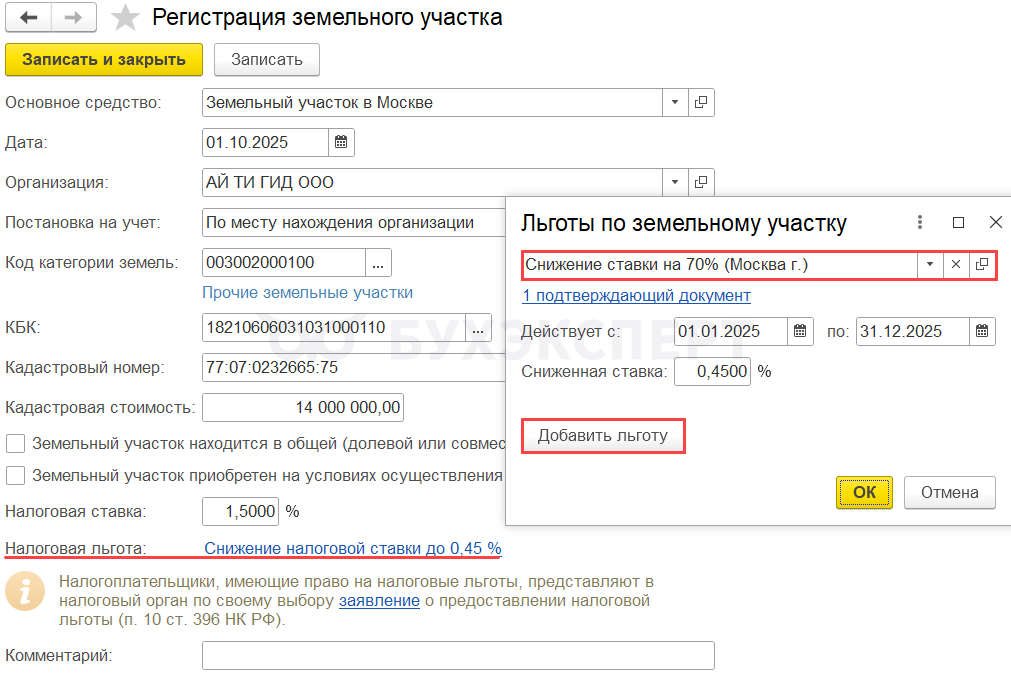Viewport: 1011px width, 683px height.
Task: Expand the Организация dropdown list
Action: [674, 182]
